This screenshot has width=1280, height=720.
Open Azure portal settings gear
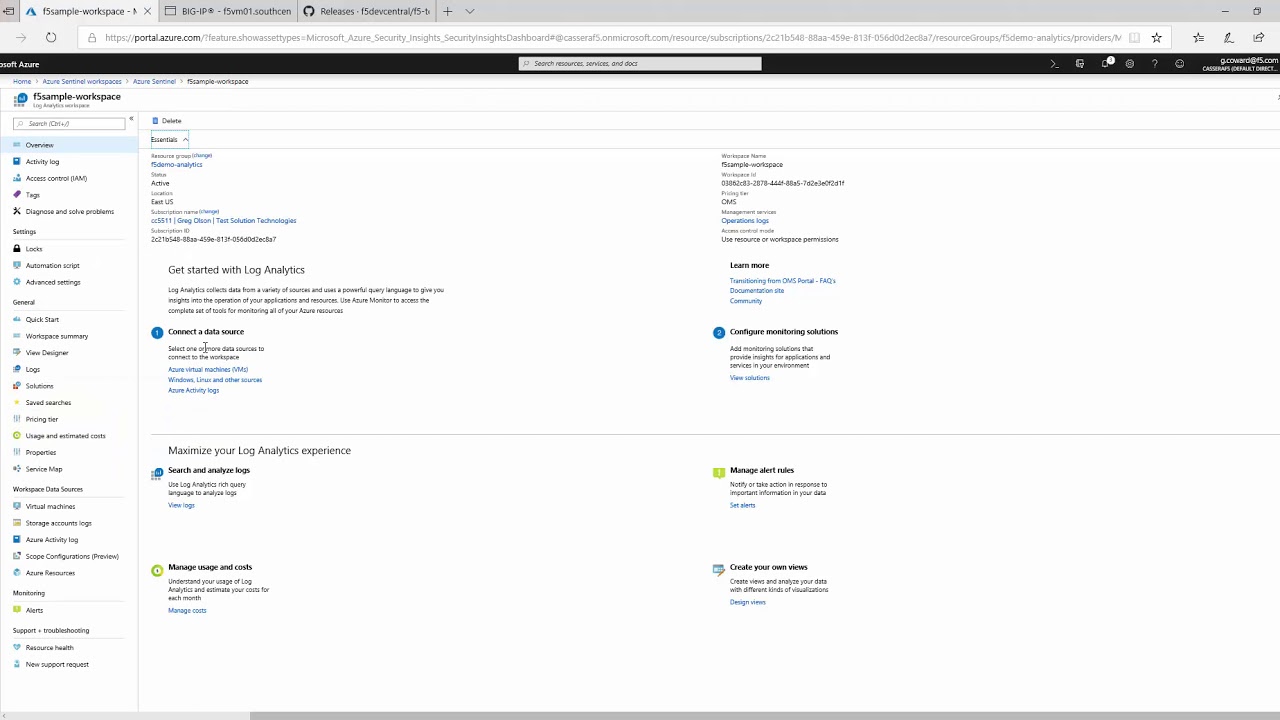[x=1130, y=64]
